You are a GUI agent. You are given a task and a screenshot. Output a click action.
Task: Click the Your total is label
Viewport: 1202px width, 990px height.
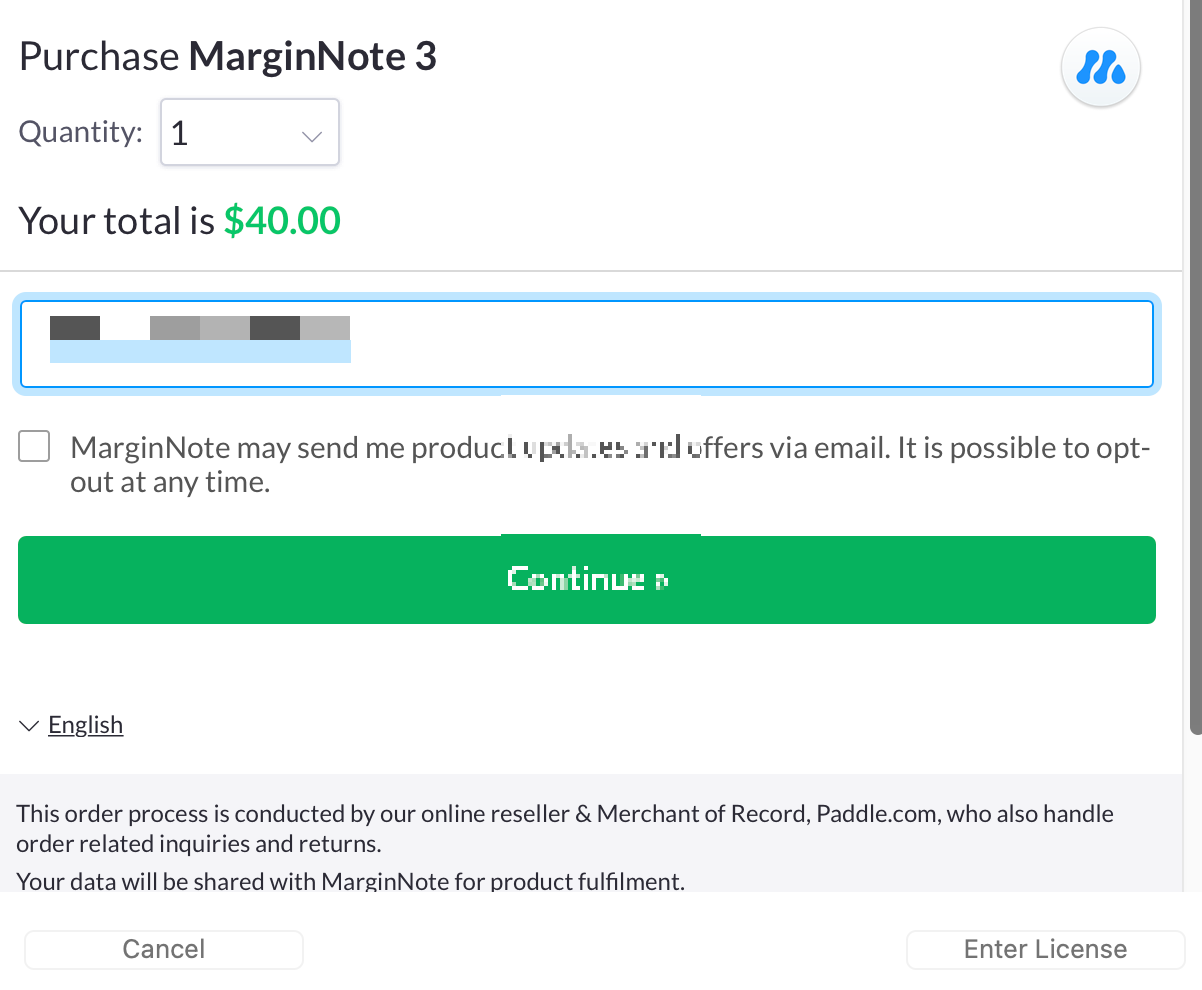[x=117, y=220]
